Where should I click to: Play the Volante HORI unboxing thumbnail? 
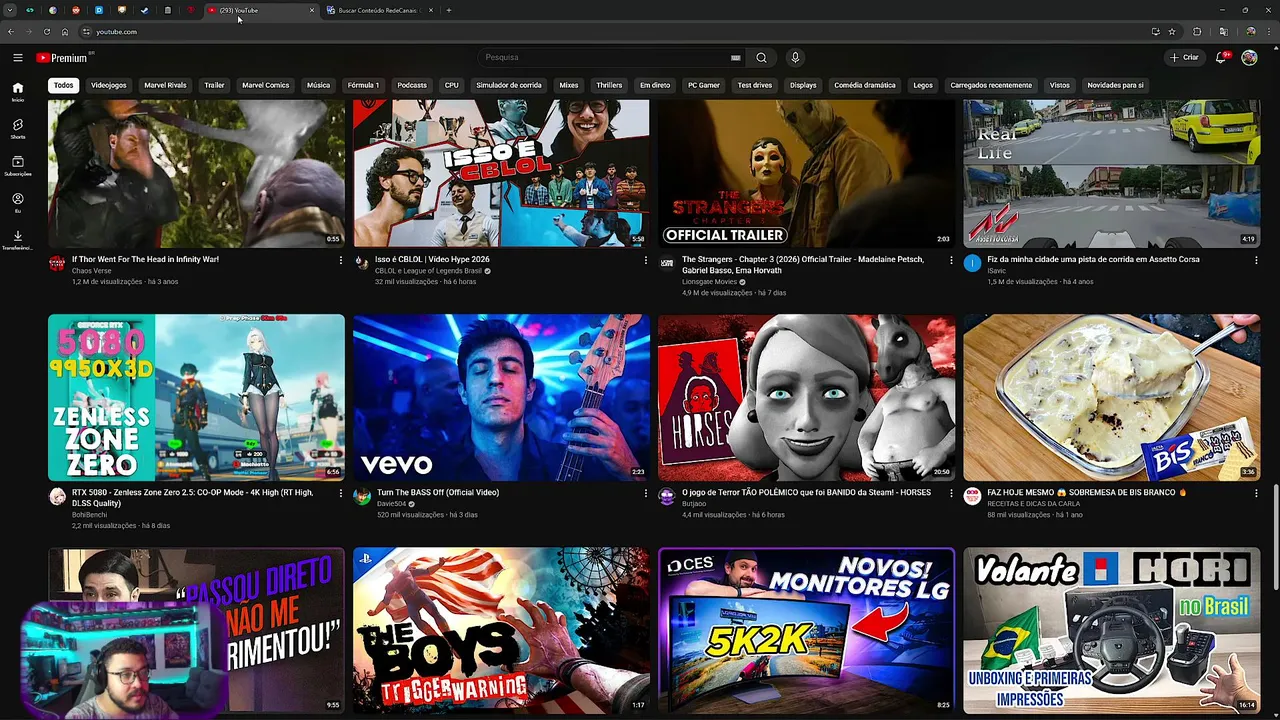[1111, 630]
